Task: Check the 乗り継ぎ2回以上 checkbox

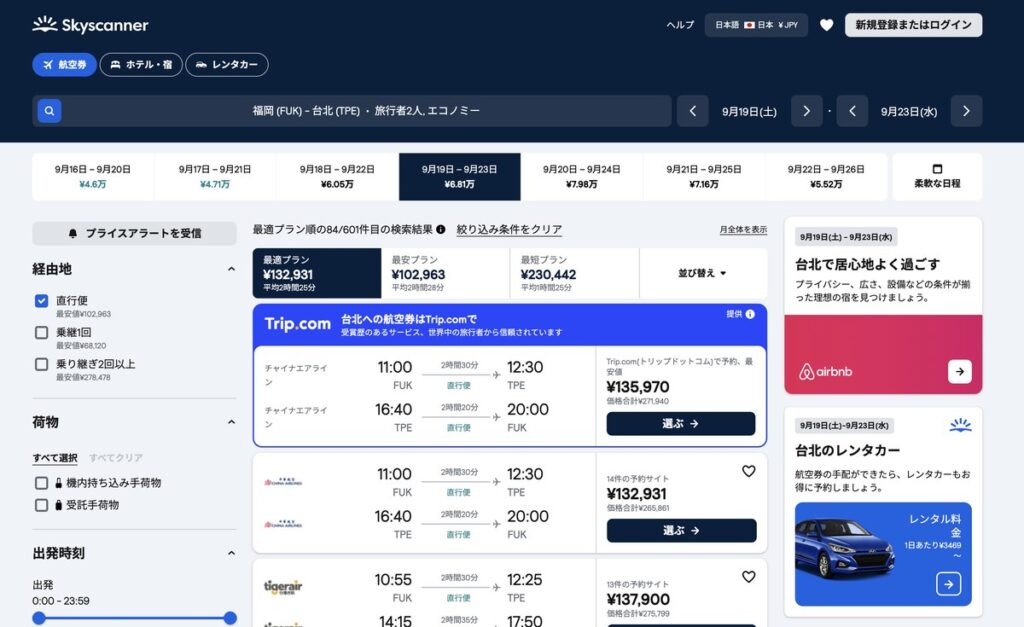Action: point(41,364)
